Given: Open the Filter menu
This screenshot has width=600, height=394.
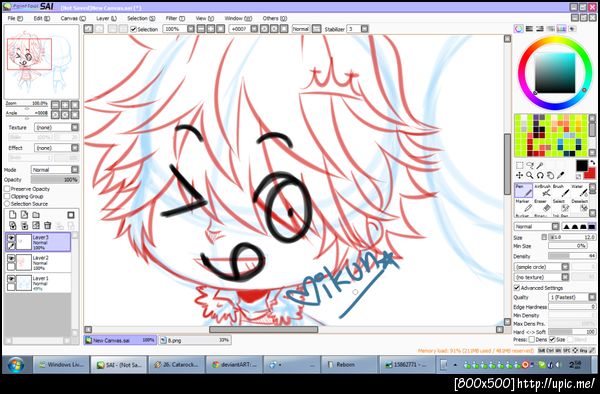Looking at the screenshot, I should (175, 18).
